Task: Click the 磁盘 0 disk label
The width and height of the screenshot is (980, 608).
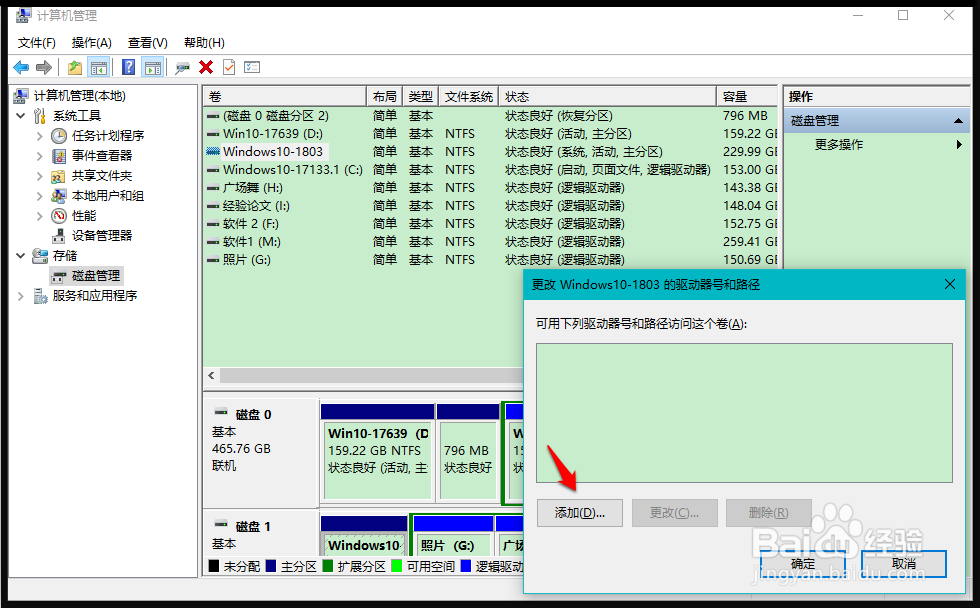Action: (253, 414)
